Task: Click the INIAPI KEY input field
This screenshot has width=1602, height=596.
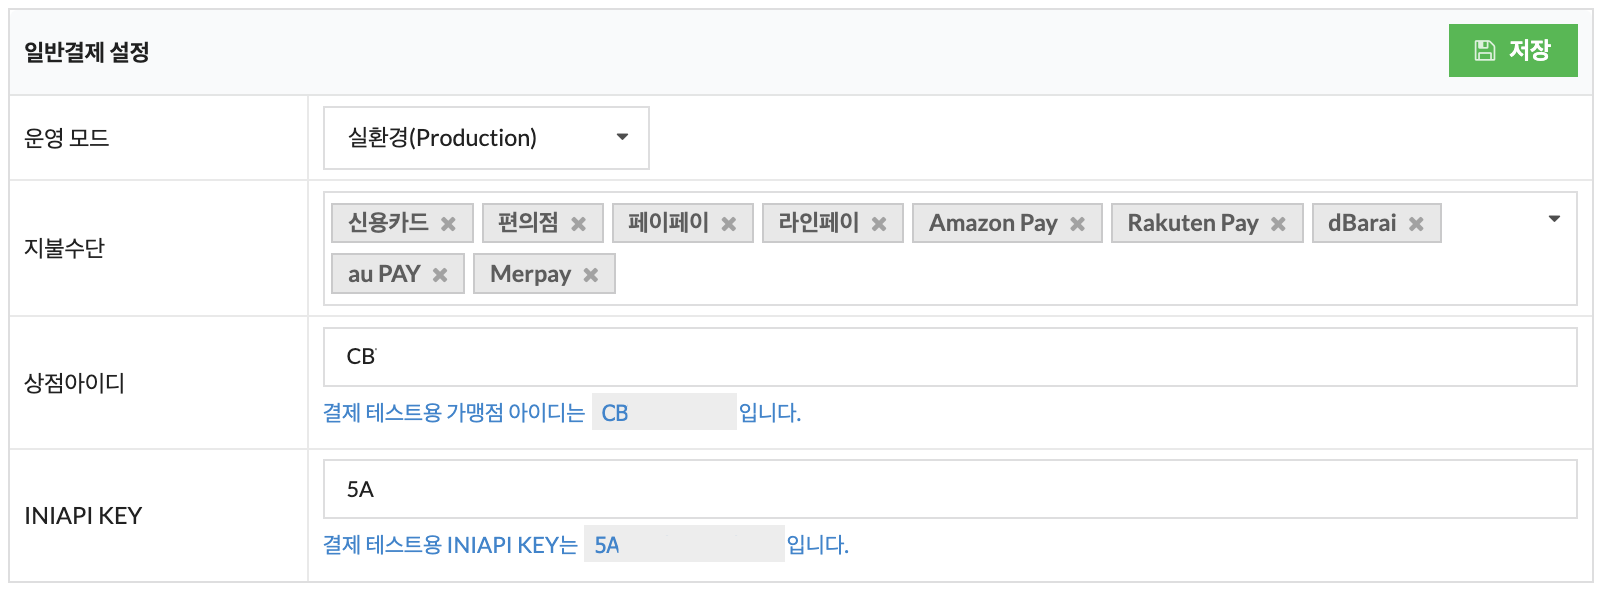Action: (x=950, y=489)
